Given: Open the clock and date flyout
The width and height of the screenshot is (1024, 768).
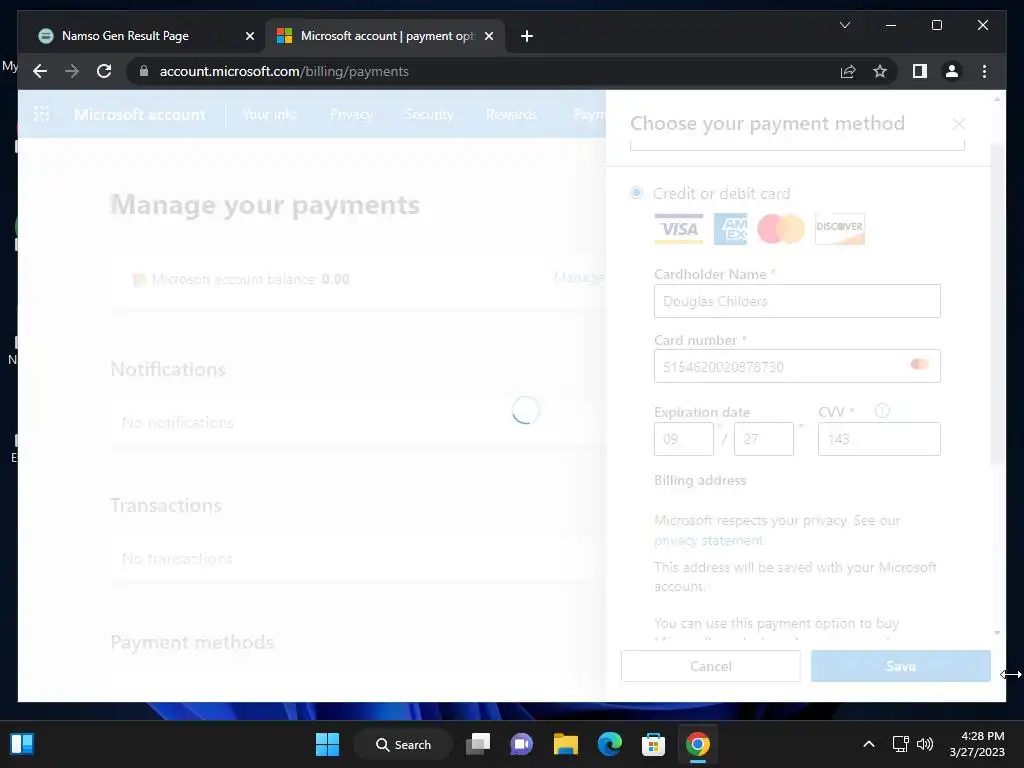Looking at the screenshot, I should click(977, 744).
